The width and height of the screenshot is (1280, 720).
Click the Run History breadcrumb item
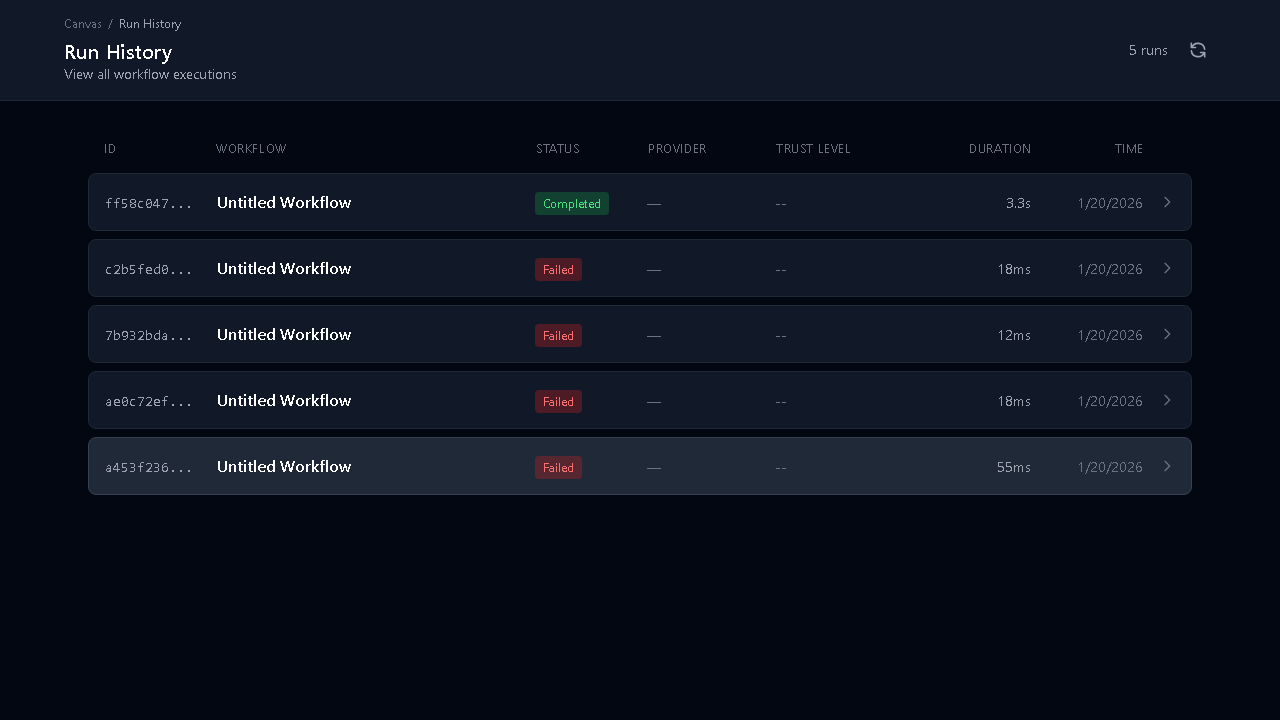(x=149, y=23)
